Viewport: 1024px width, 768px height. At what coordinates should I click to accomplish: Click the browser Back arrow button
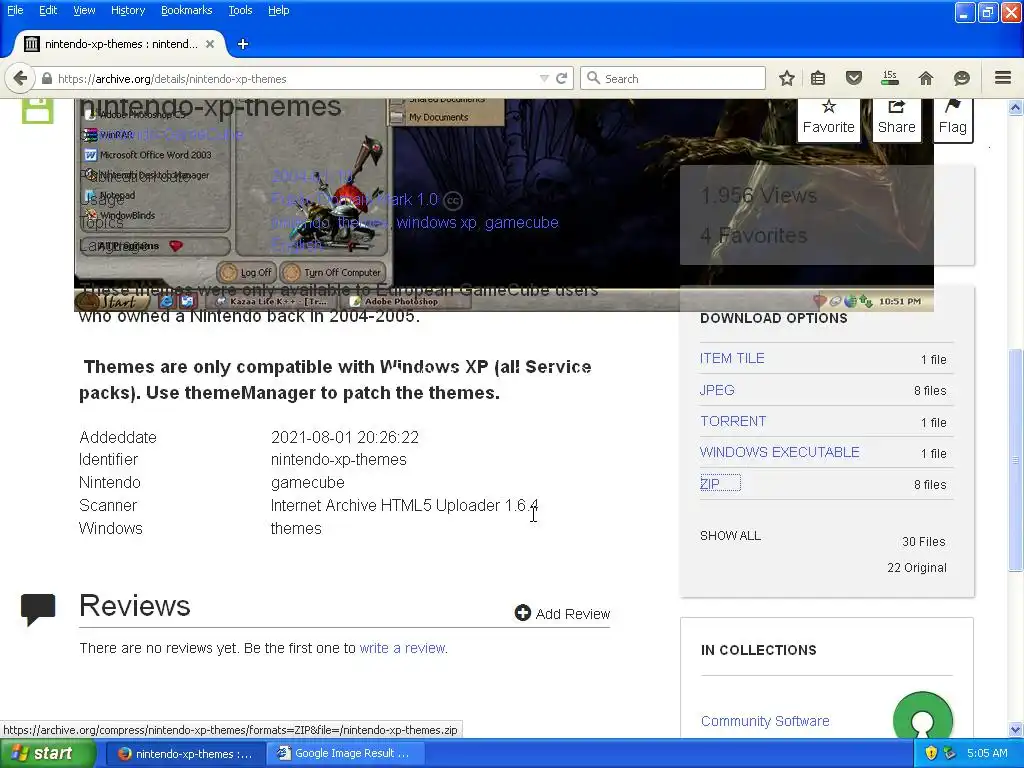(x=20, y=78)
